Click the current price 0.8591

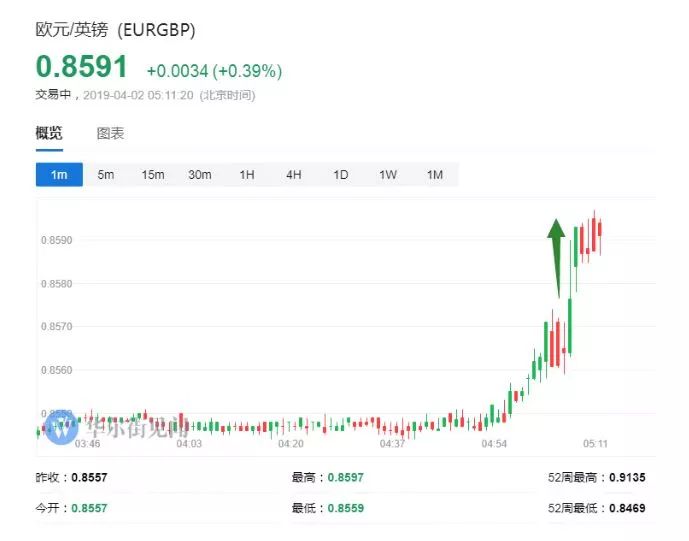point(82,67)
